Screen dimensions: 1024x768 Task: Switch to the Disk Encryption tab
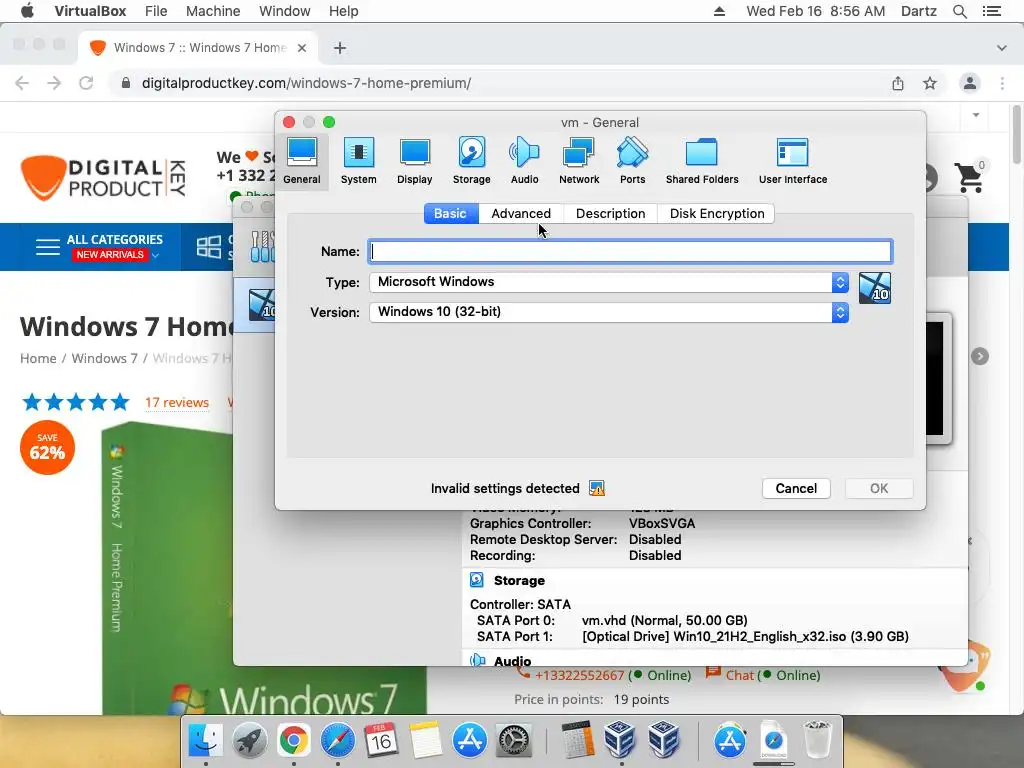tap(716, 214)
